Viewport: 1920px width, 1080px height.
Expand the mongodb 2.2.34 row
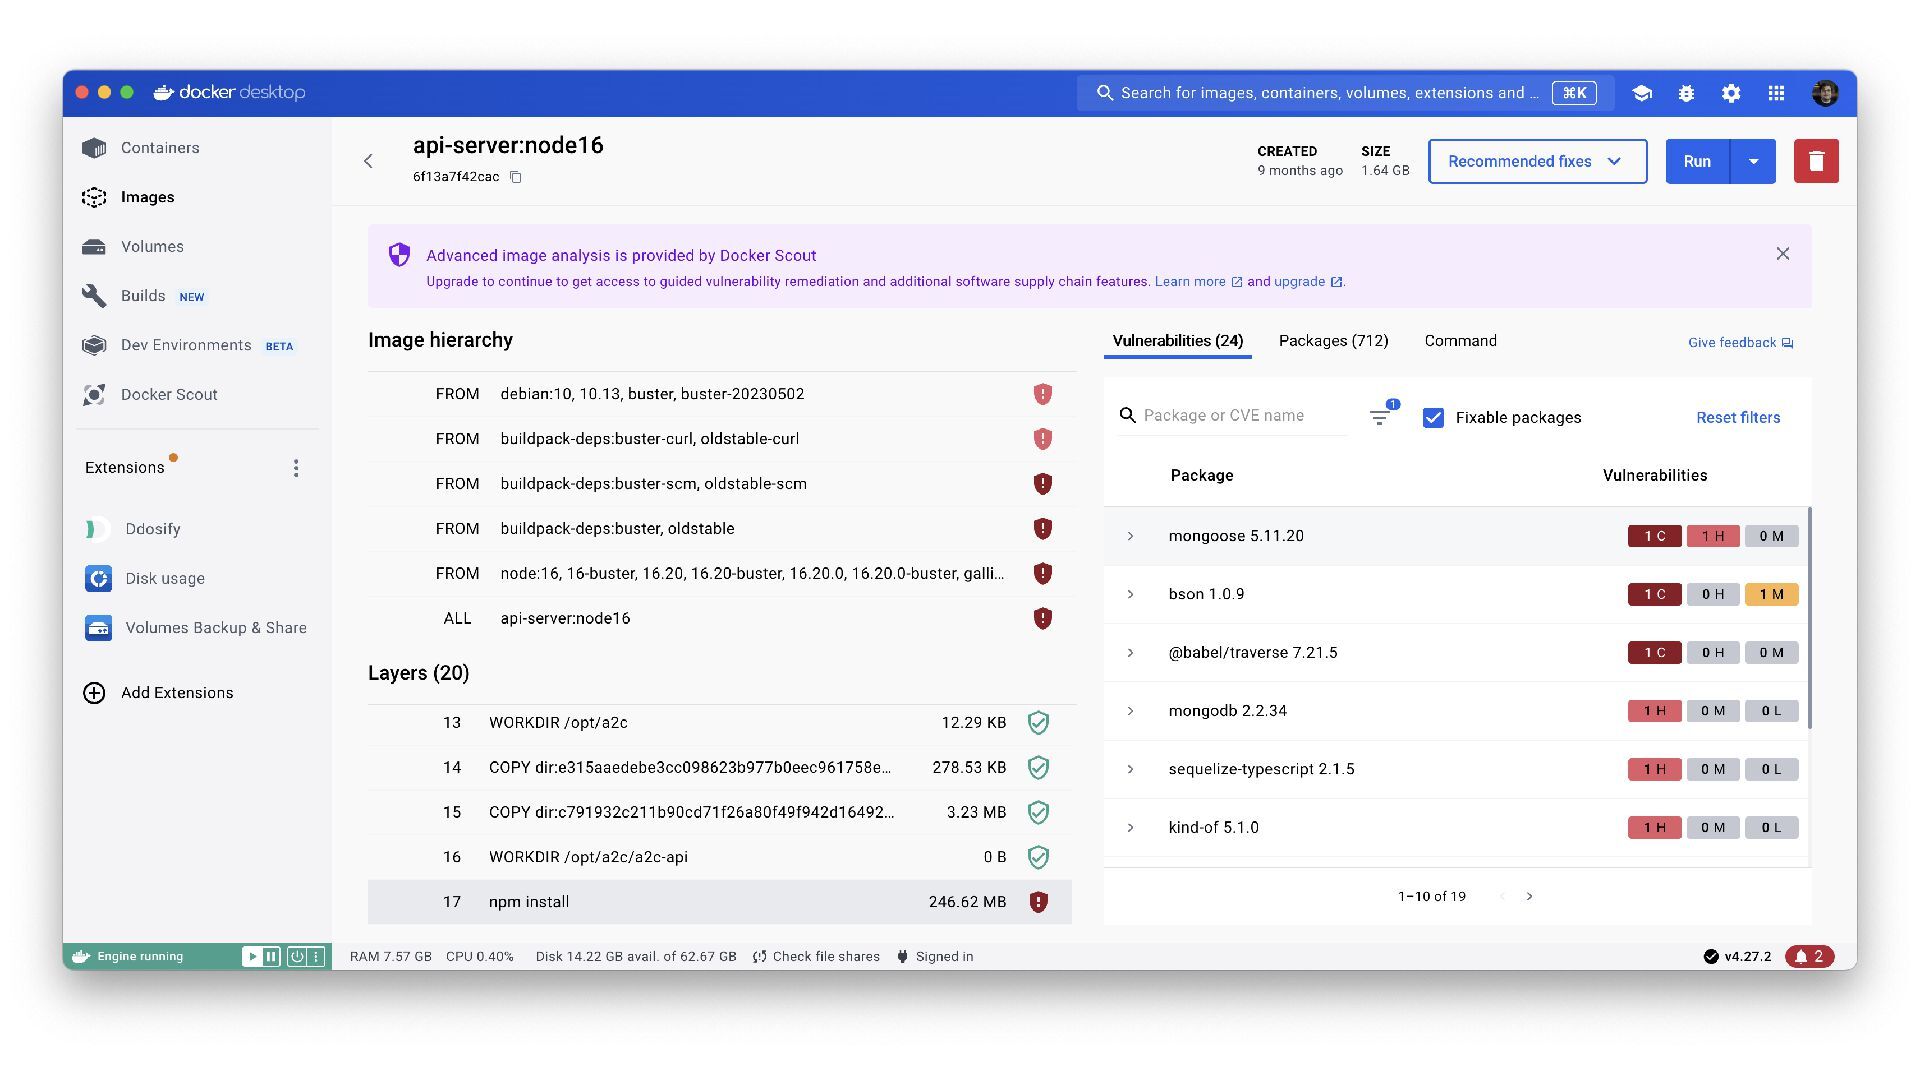(1131, 711)
